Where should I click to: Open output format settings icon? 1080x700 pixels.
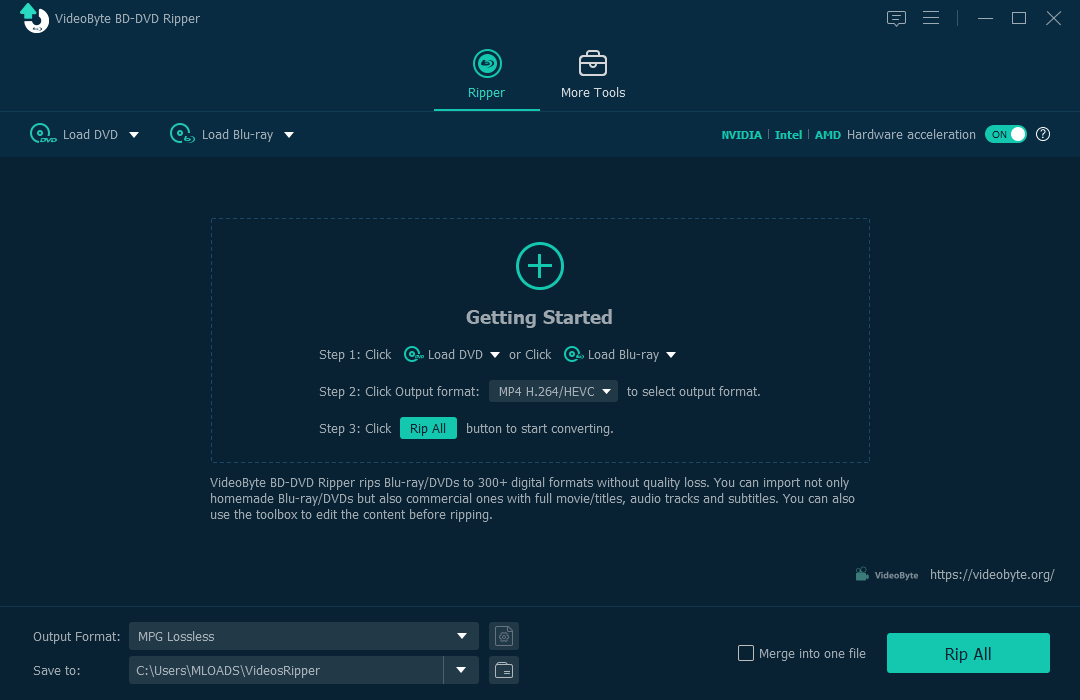tap(504, 636)
